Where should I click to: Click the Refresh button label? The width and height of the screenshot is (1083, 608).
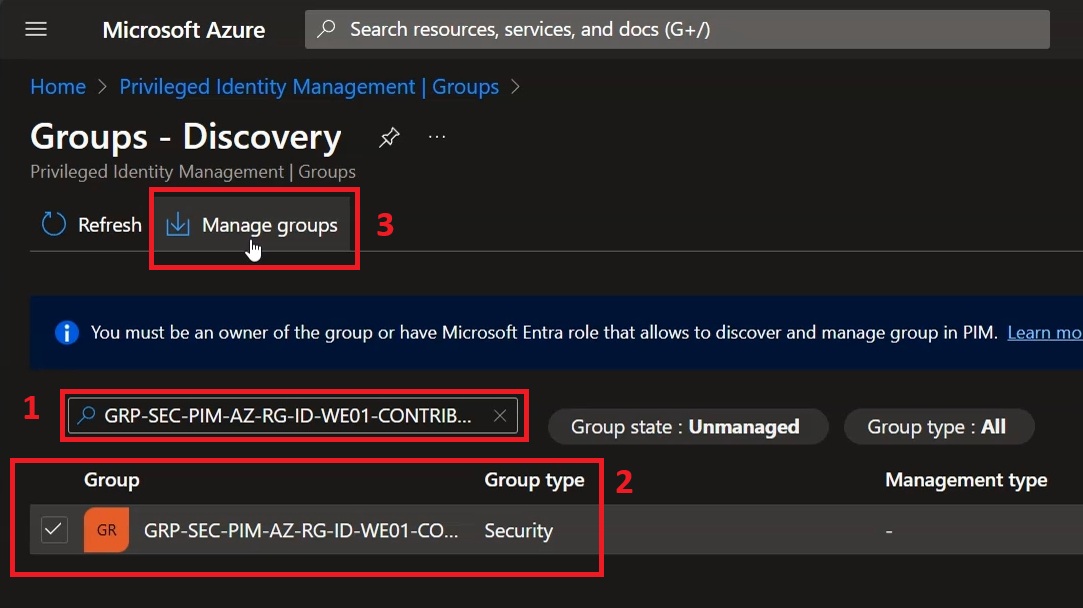click(110, 225)
